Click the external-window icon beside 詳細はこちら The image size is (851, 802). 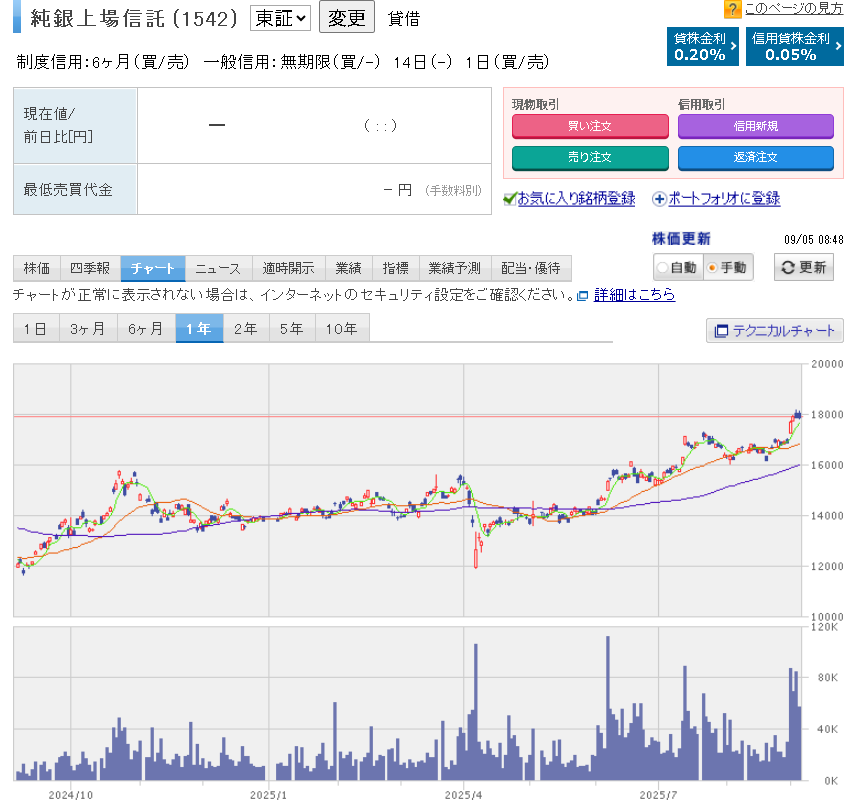pyautogui.click(x=583, y=296)
